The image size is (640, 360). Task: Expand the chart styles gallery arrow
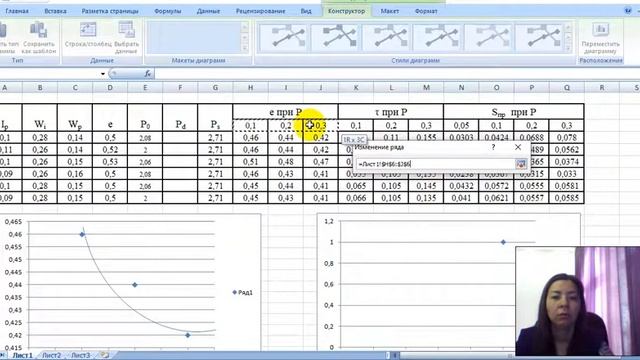coord(568,48)
